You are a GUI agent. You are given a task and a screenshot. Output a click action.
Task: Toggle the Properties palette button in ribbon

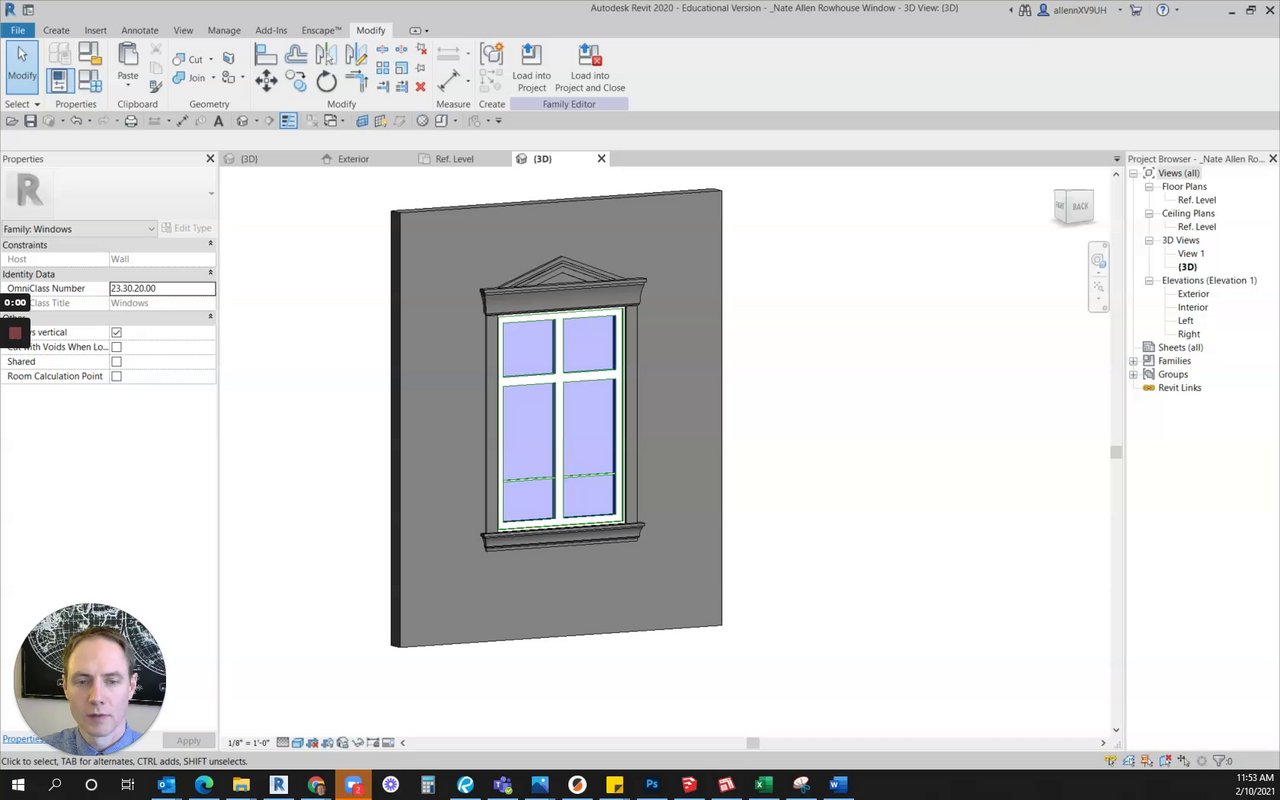(60, 80)
